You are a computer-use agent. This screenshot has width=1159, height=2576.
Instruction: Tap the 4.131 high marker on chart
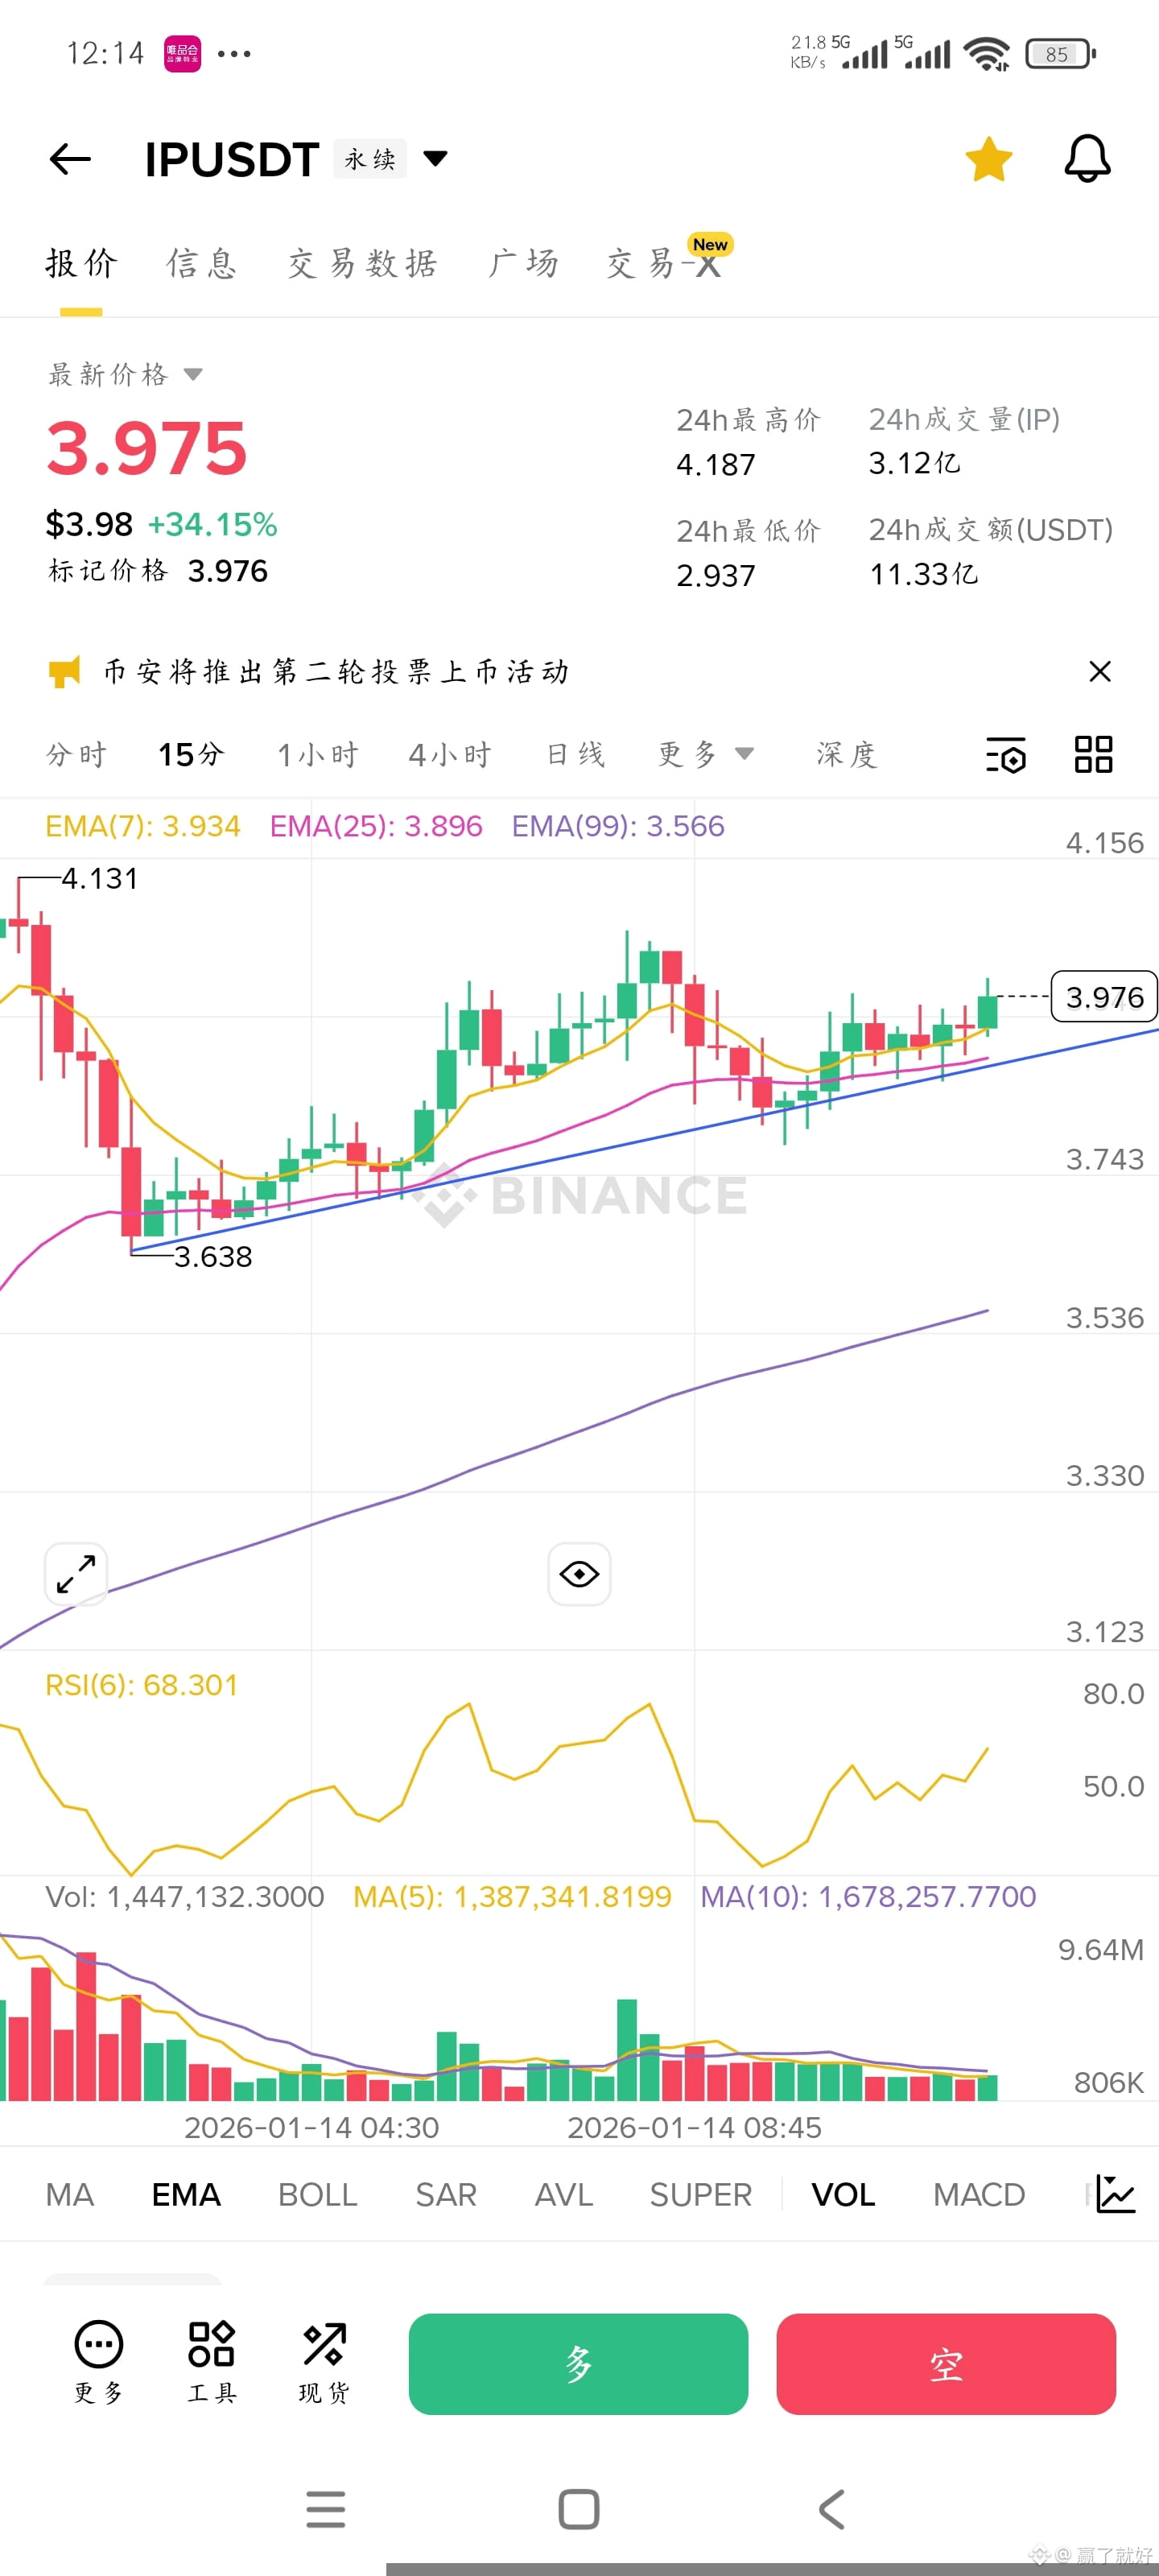tap(99, 878)
